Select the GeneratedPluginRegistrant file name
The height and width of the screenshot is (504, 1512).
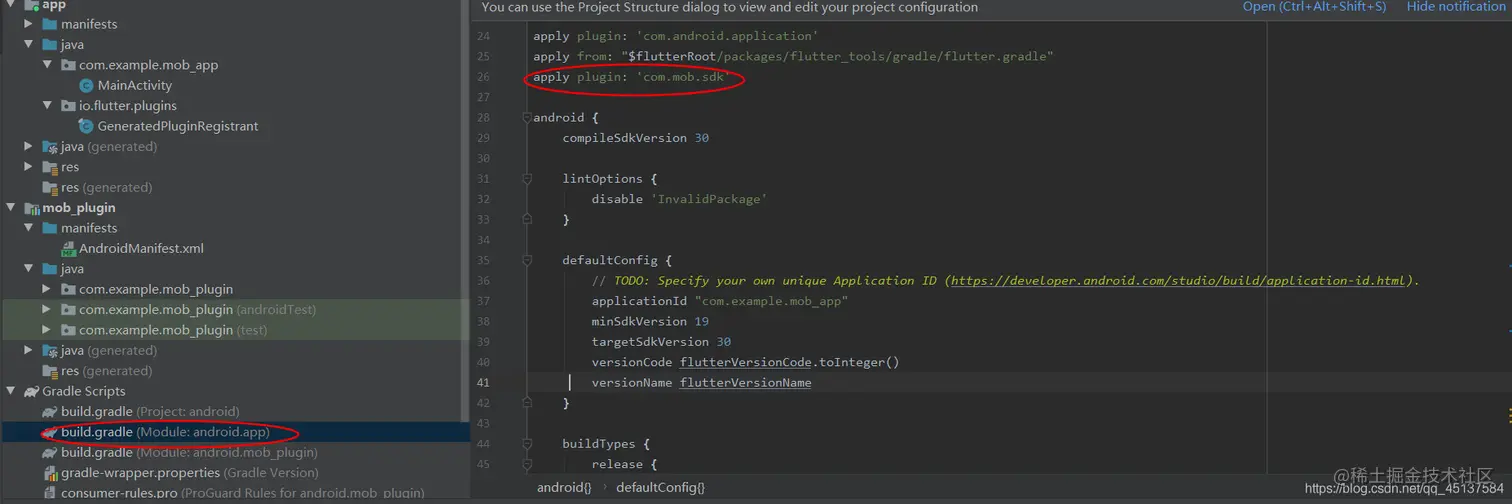tap(178, 127)
